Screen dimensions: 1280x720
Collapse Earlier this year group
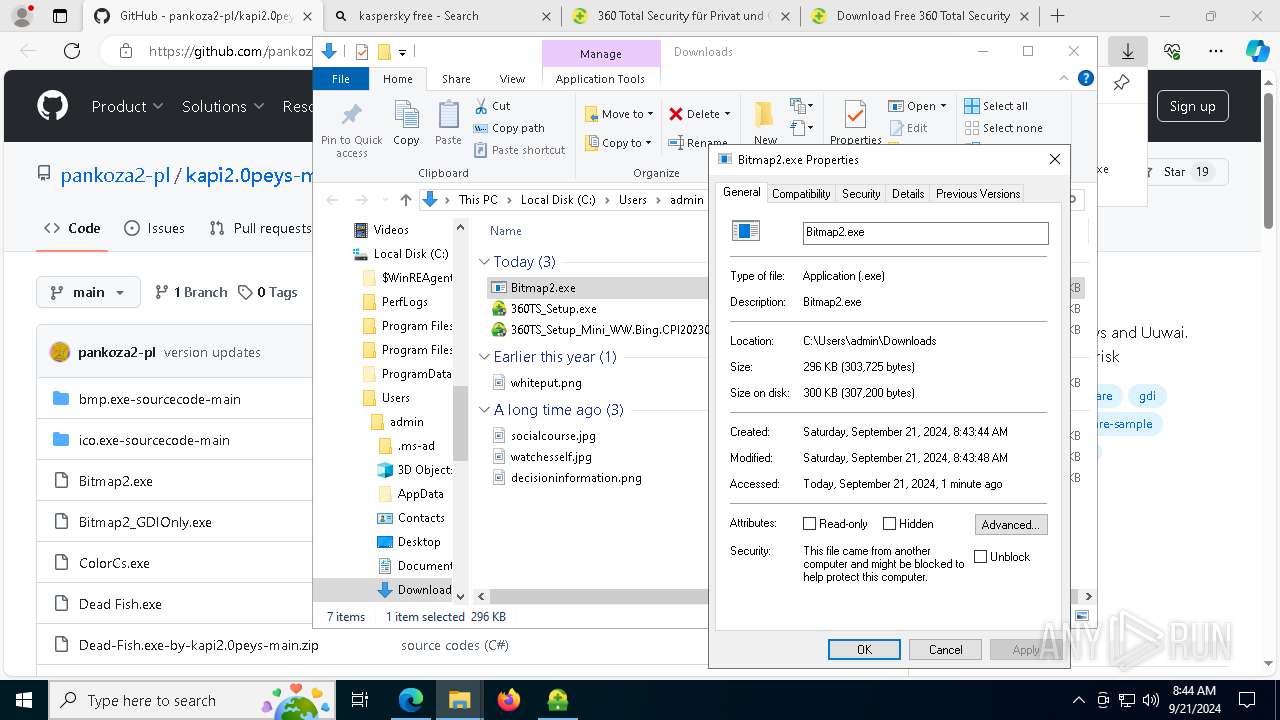pos(485,357)
